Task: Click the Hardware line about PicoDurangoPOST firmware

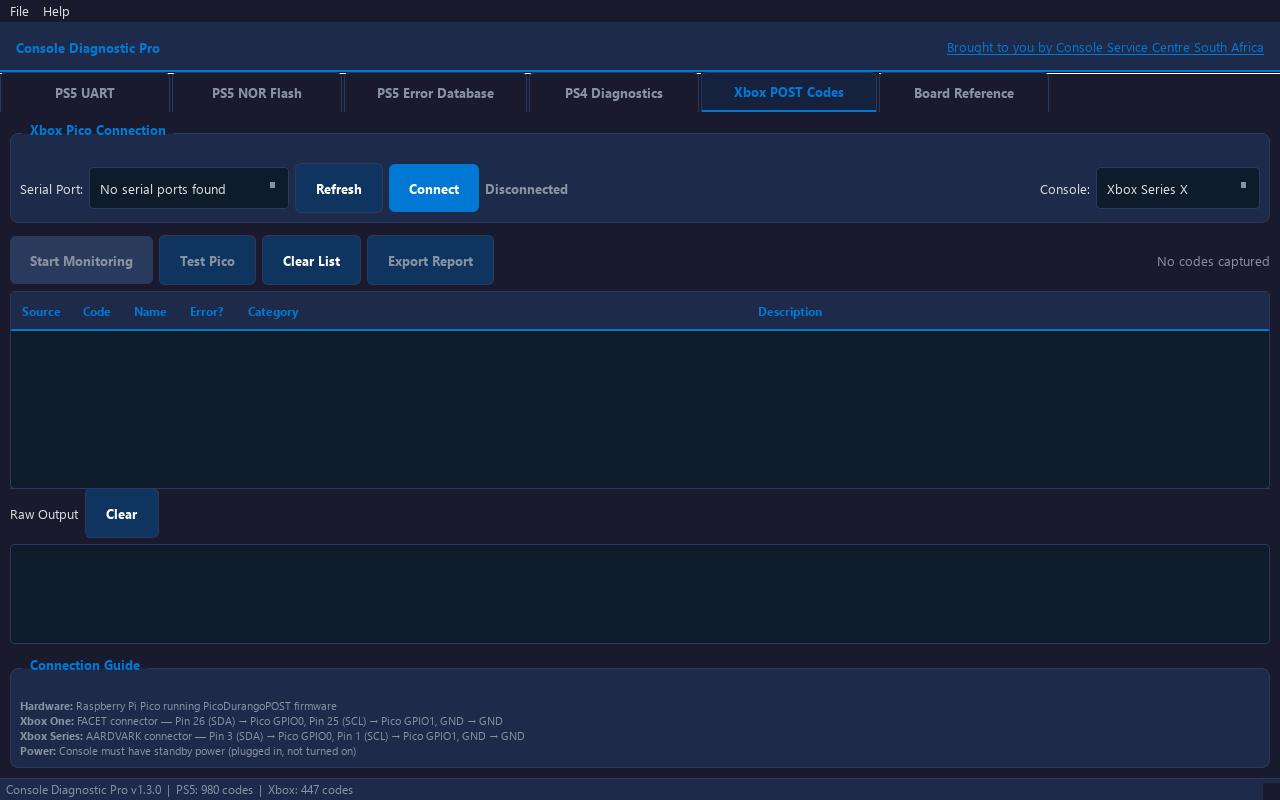Action: (178, 706)
